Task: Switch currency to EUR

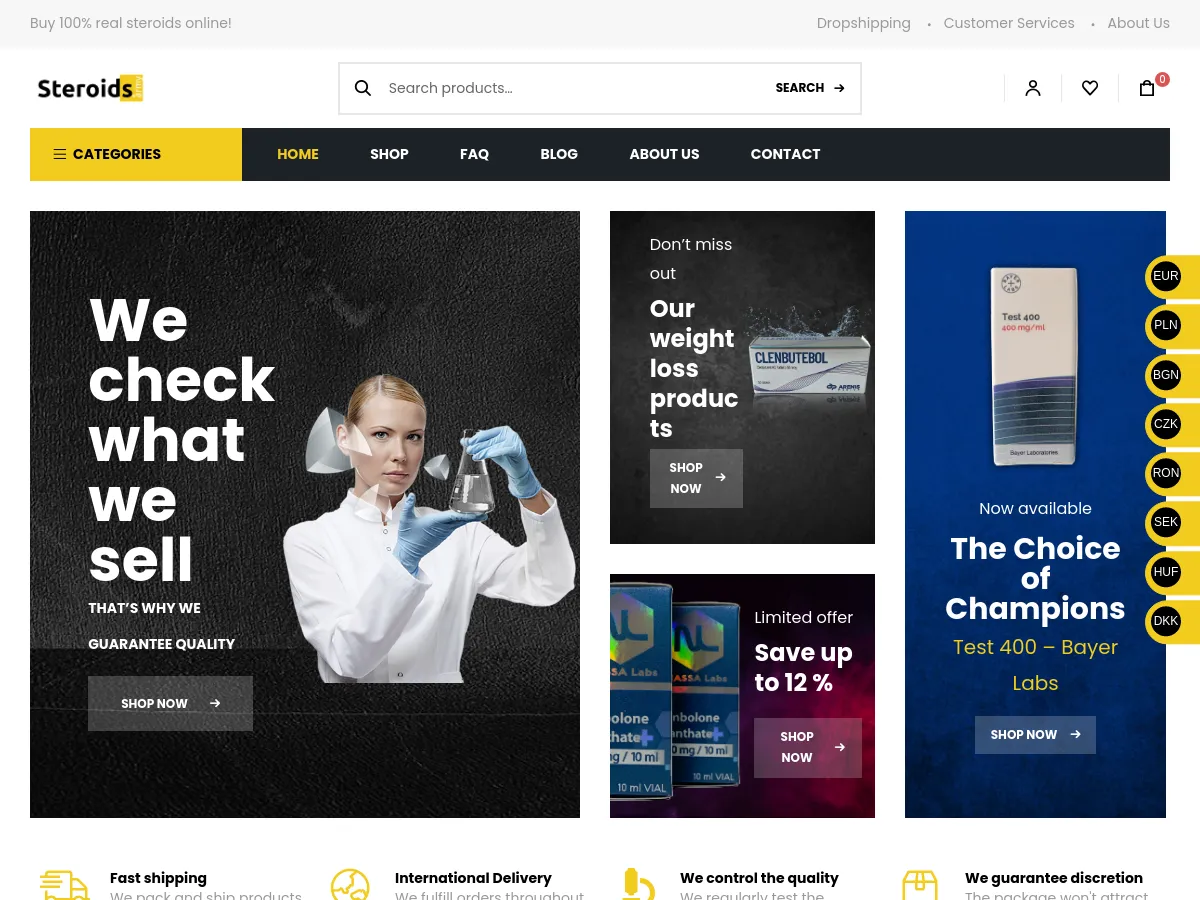Action: click(x=1166, y=276)
